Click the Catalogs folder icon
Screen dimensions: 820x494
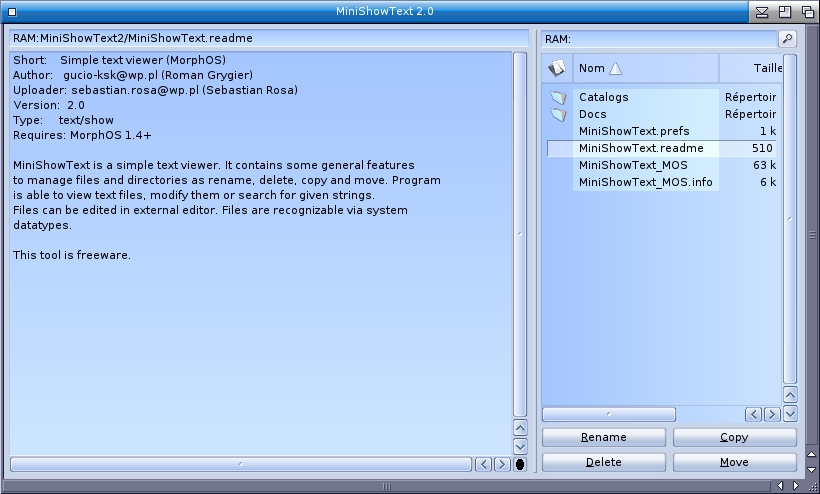point(558,97)
